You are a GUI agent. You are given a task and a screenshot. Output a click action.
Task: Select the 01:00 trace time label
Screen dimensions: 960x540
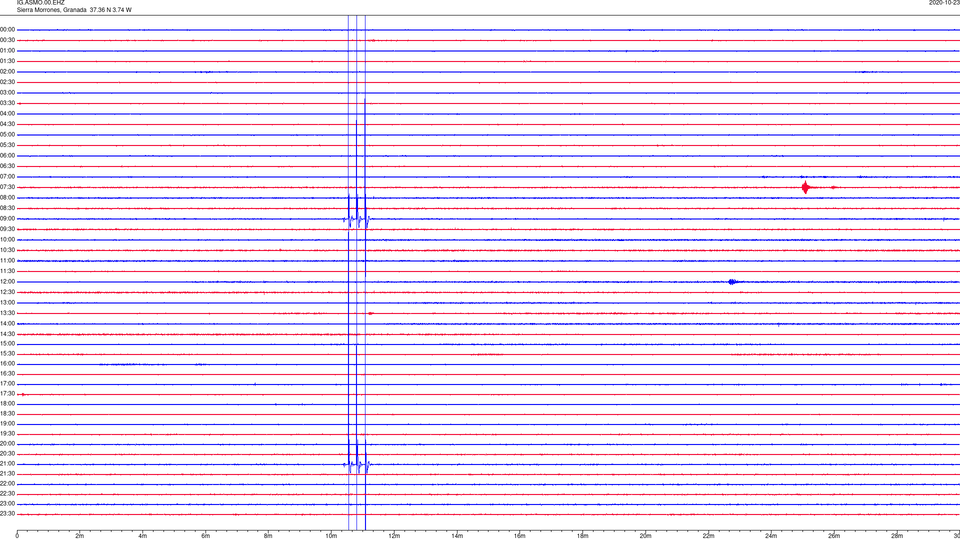7,50
